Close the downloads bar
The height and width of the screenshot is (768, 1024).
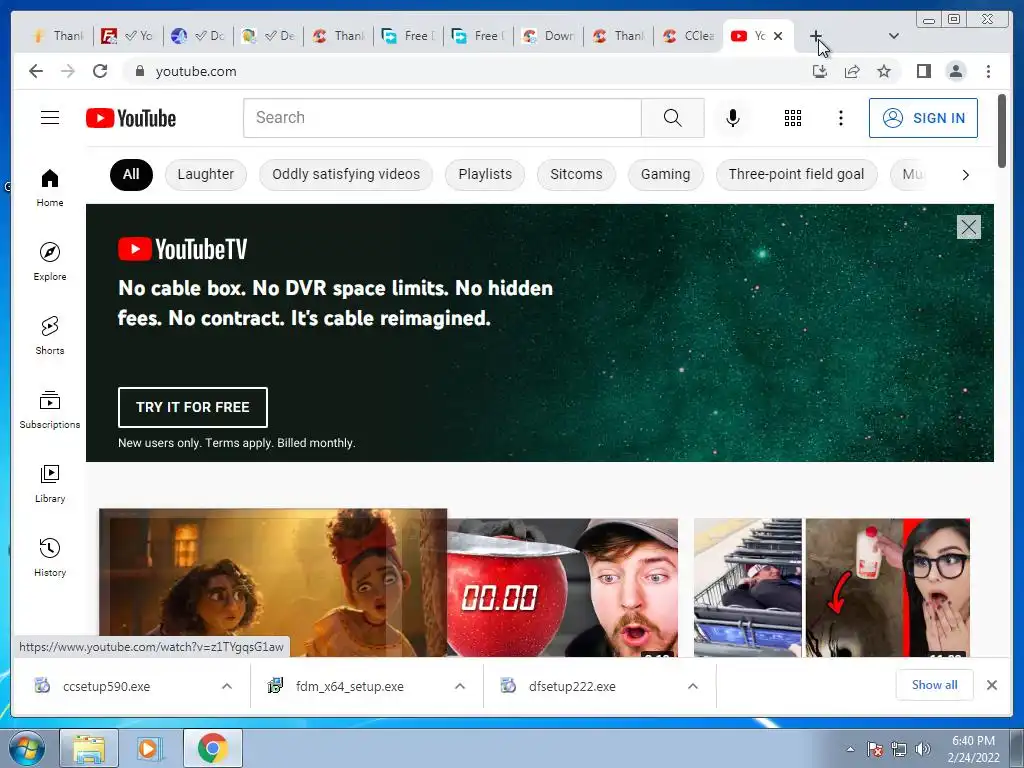991,685
